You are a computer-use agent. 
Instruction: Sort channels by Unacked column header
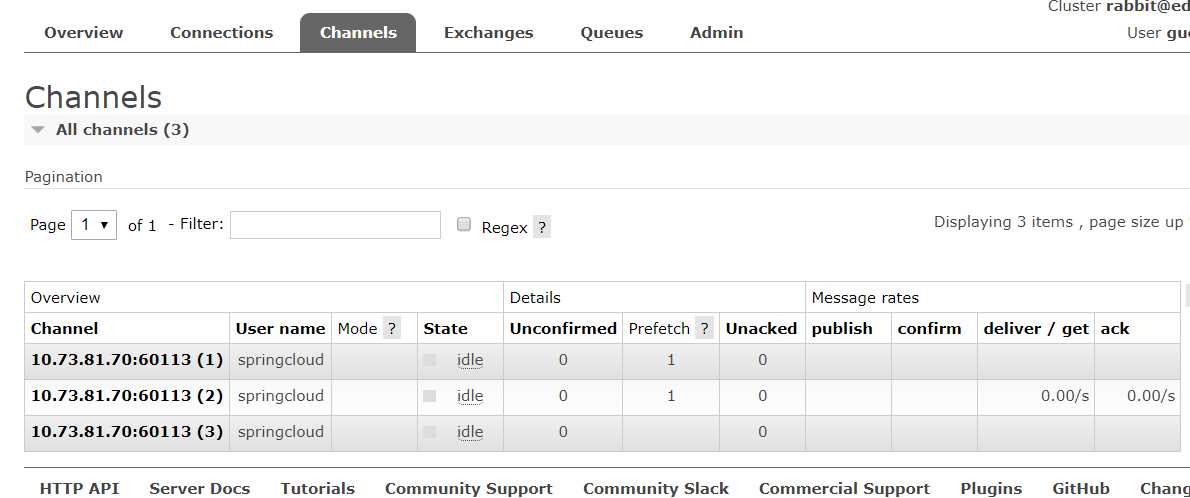pyautogui.click(x=761, y=328)
